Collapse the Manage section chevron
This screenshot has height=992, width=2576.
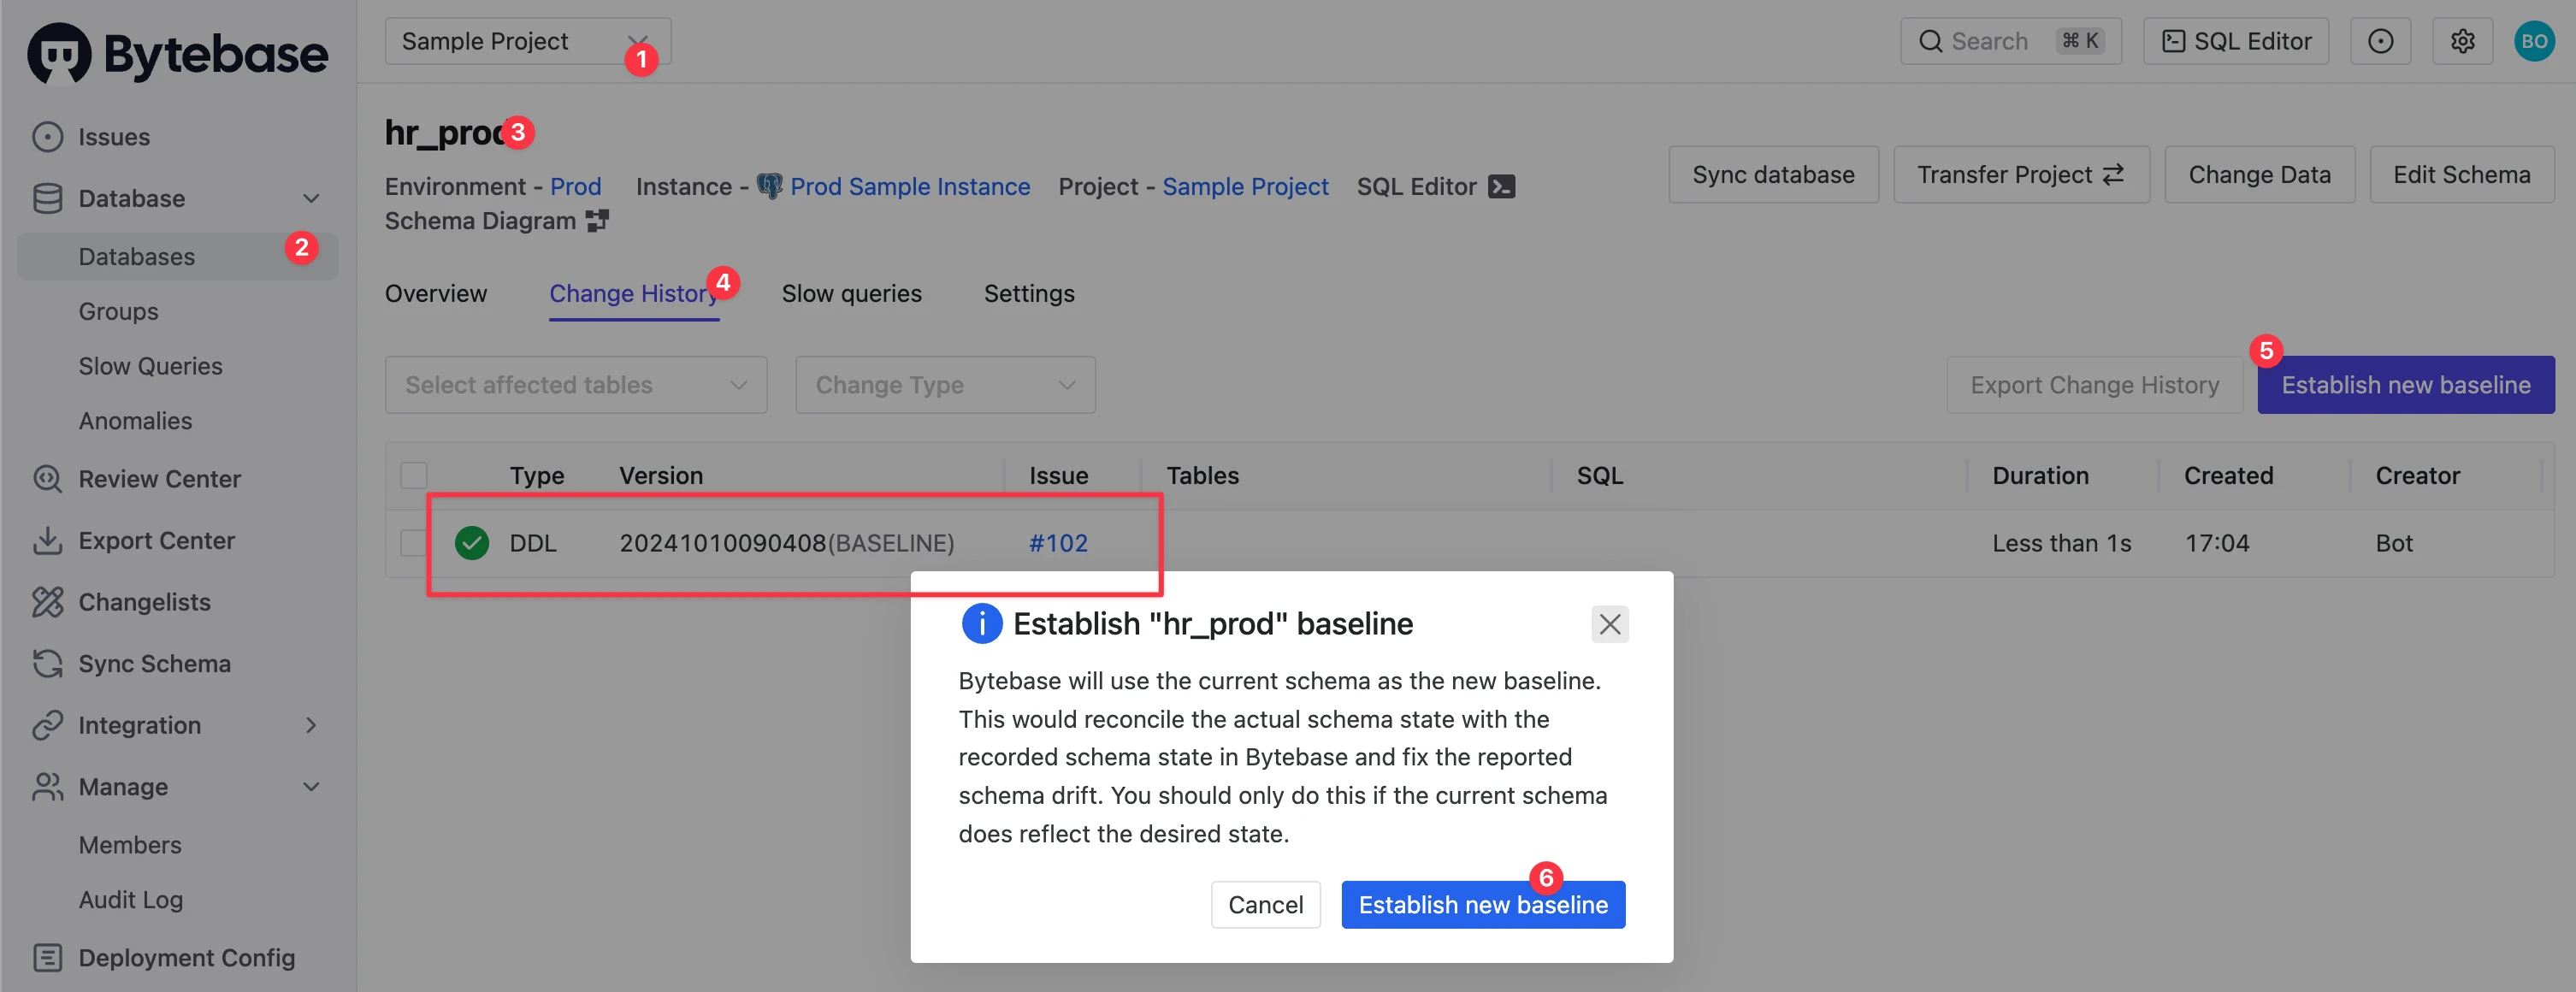pyautogui.click(x=311, y=787)
